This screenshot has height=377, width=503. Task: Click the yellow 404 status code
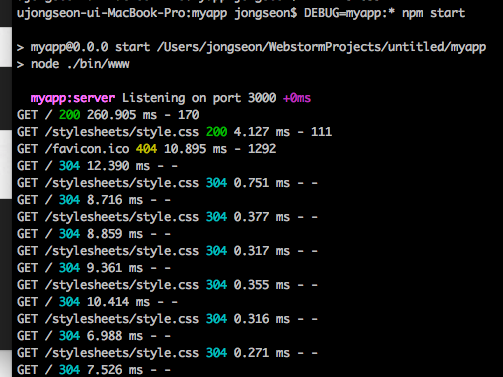click(146, 149)
